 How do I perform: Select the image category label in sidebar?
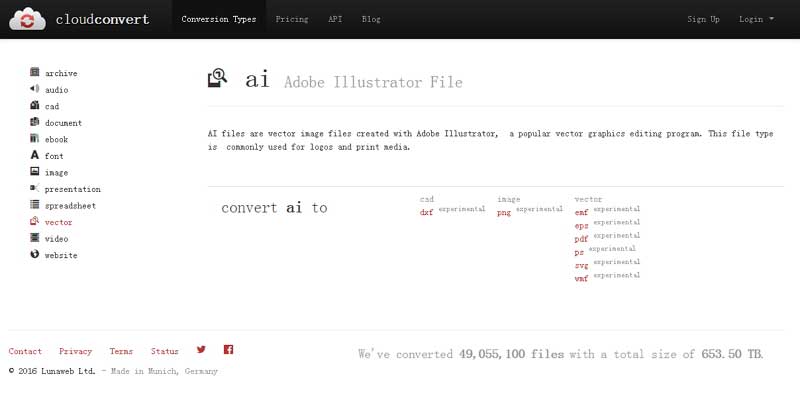coord(56,173)
